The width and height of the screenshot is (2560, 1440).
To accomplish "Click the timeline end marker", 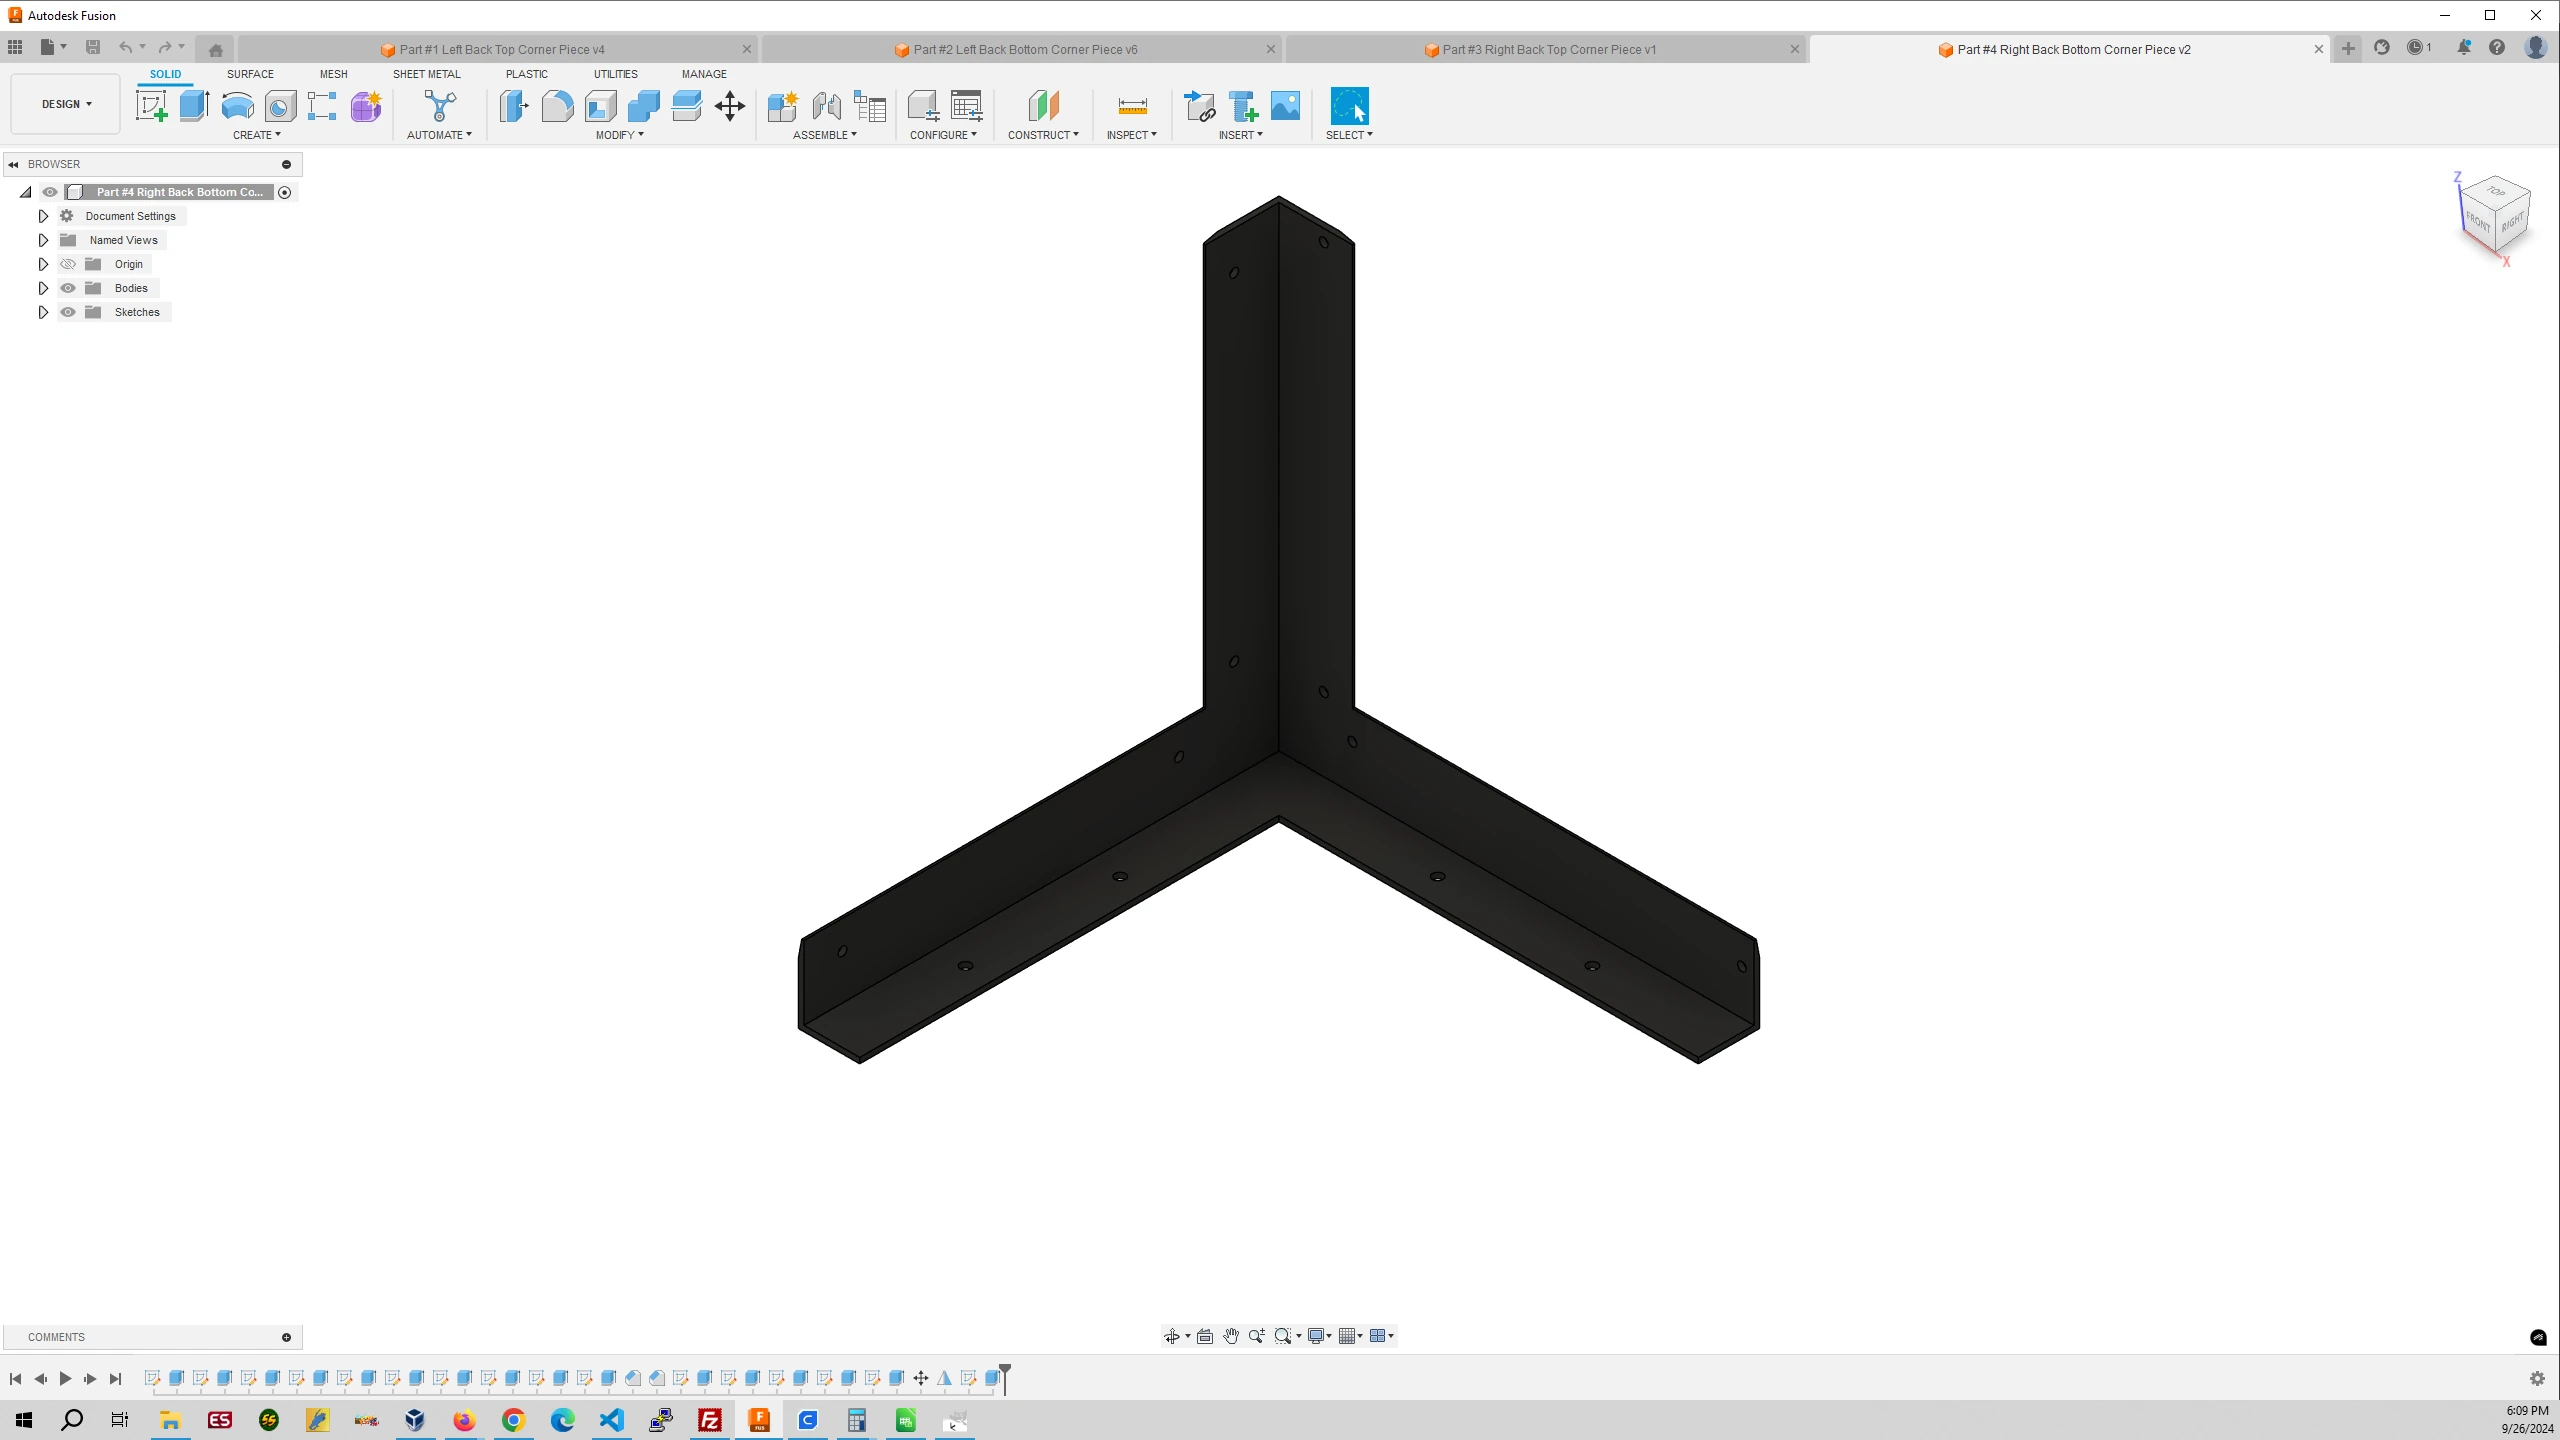I will (x=1005, y=1377).
